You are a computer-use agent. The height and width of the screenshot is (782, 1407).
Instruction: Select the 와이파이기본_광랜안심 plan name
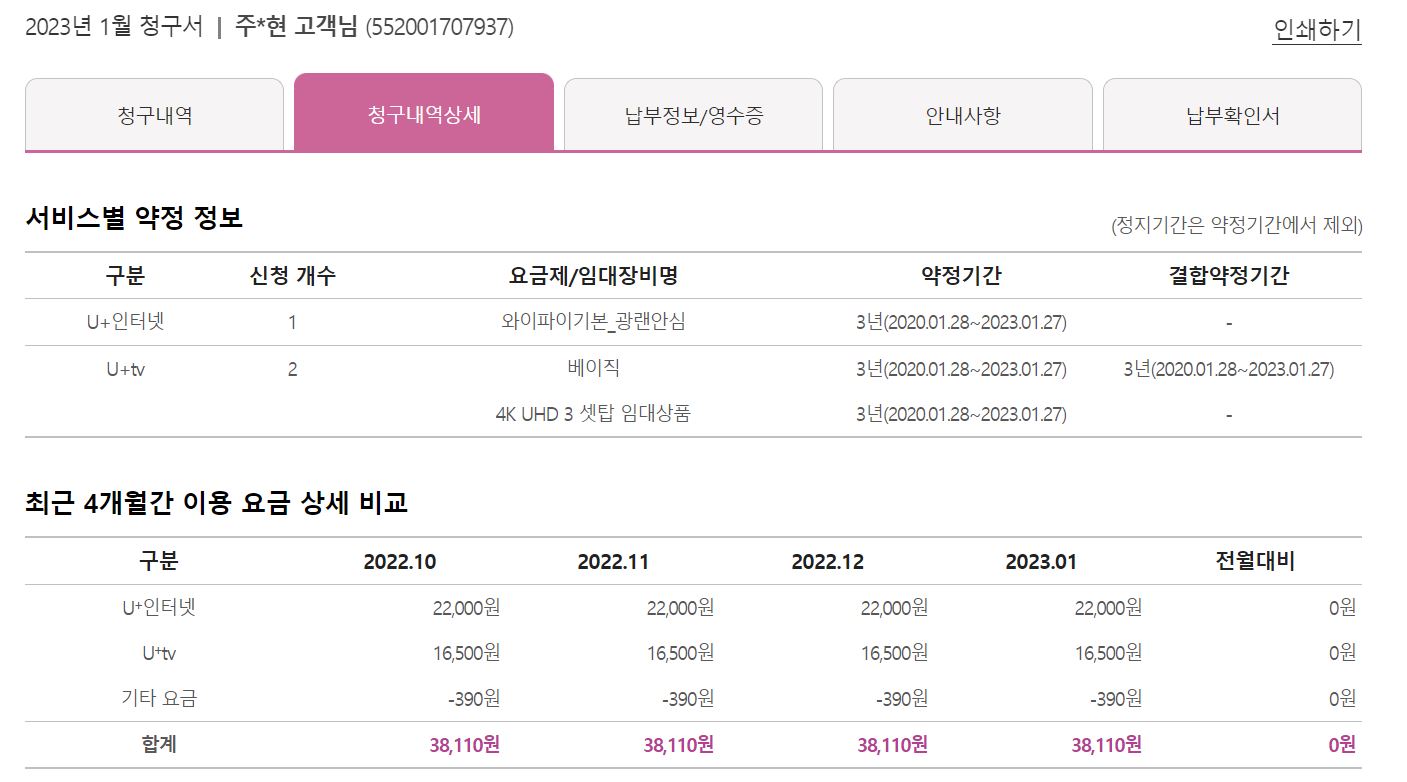click(593, 322)
